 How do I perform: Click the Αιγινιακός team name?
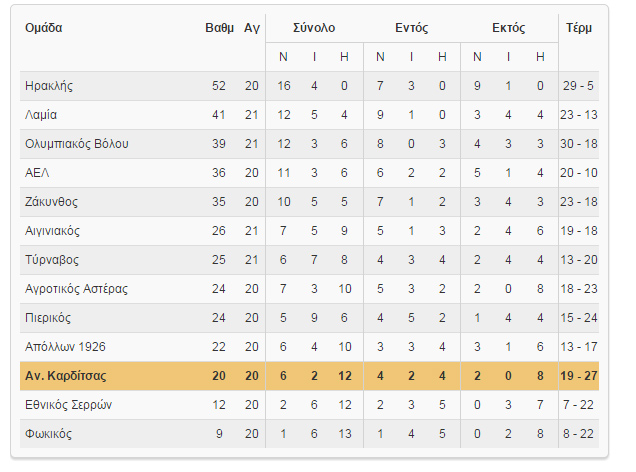coord(52,231)
